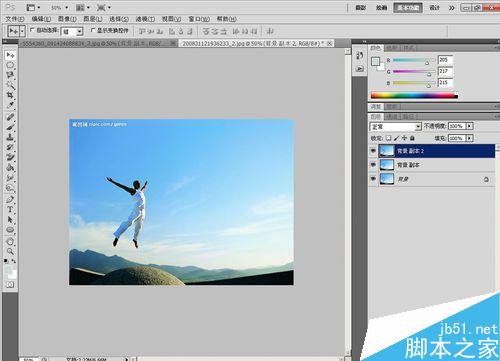This screenshot has width=500, height=361.
Task: Toggle Quick Mask mode at toolbox bottom
Action: point(10,285)
